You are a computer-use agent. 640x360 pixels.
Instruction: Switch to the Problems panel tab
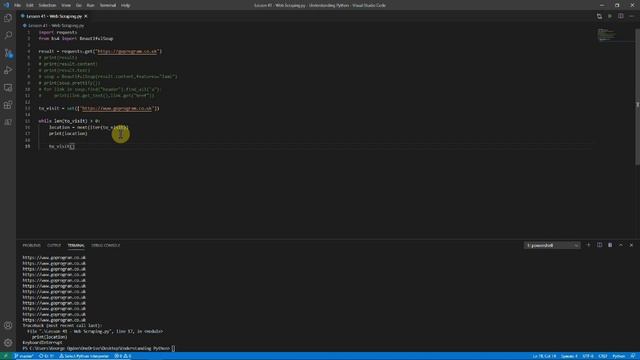pos(31,245)
